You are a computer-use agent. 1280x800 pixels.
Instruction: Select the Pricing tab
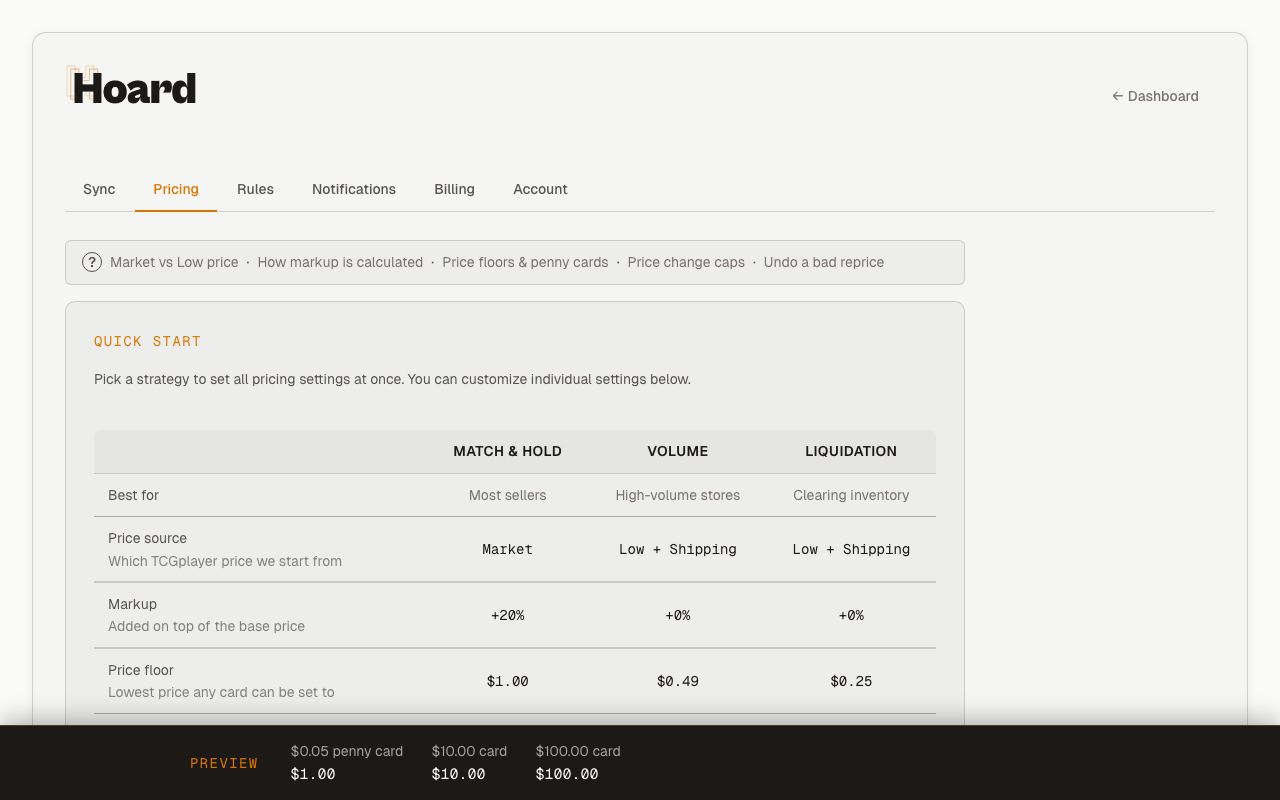176,189
